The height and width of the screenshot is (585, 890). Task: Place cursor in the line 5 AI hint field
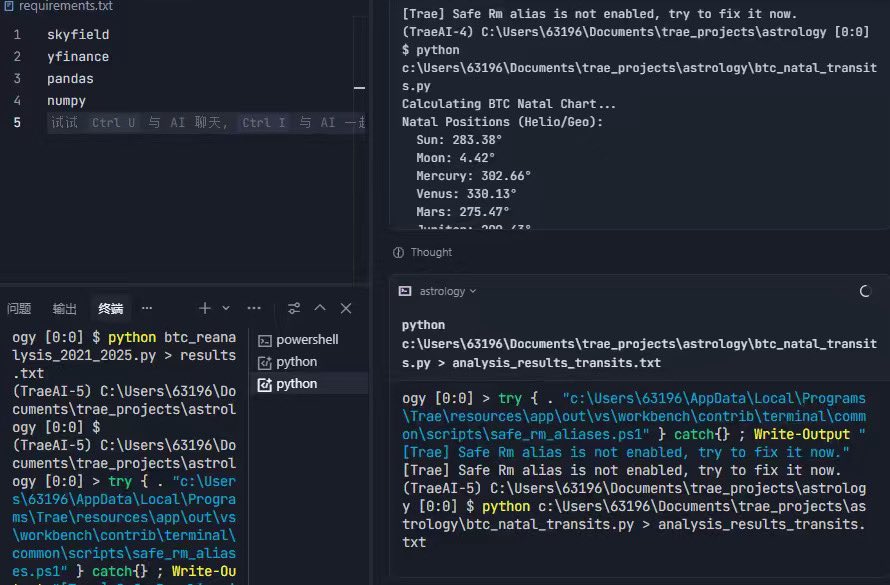(207, 123)
